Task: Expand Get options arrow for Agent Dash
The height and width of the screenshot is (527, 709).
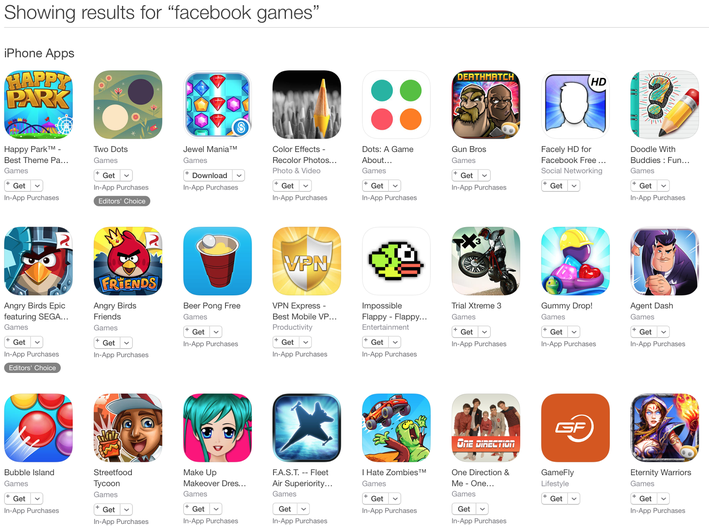Action: coord(663,332)
